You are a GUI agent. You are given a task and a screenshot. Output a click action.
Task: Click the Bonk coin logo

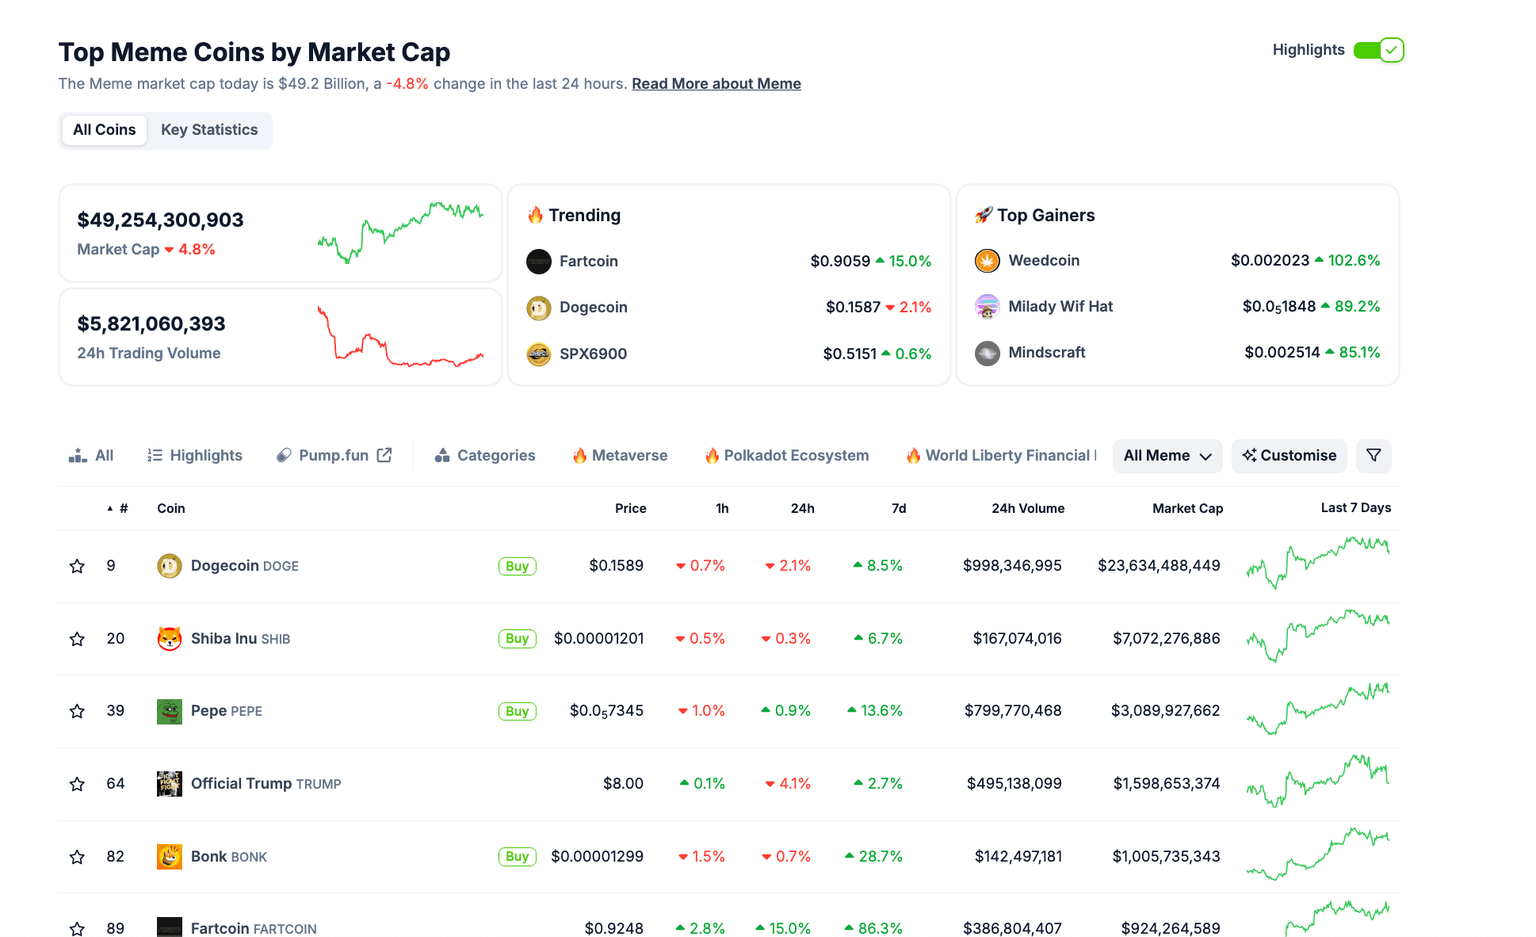pyautogui.click(x=168, y=856)
